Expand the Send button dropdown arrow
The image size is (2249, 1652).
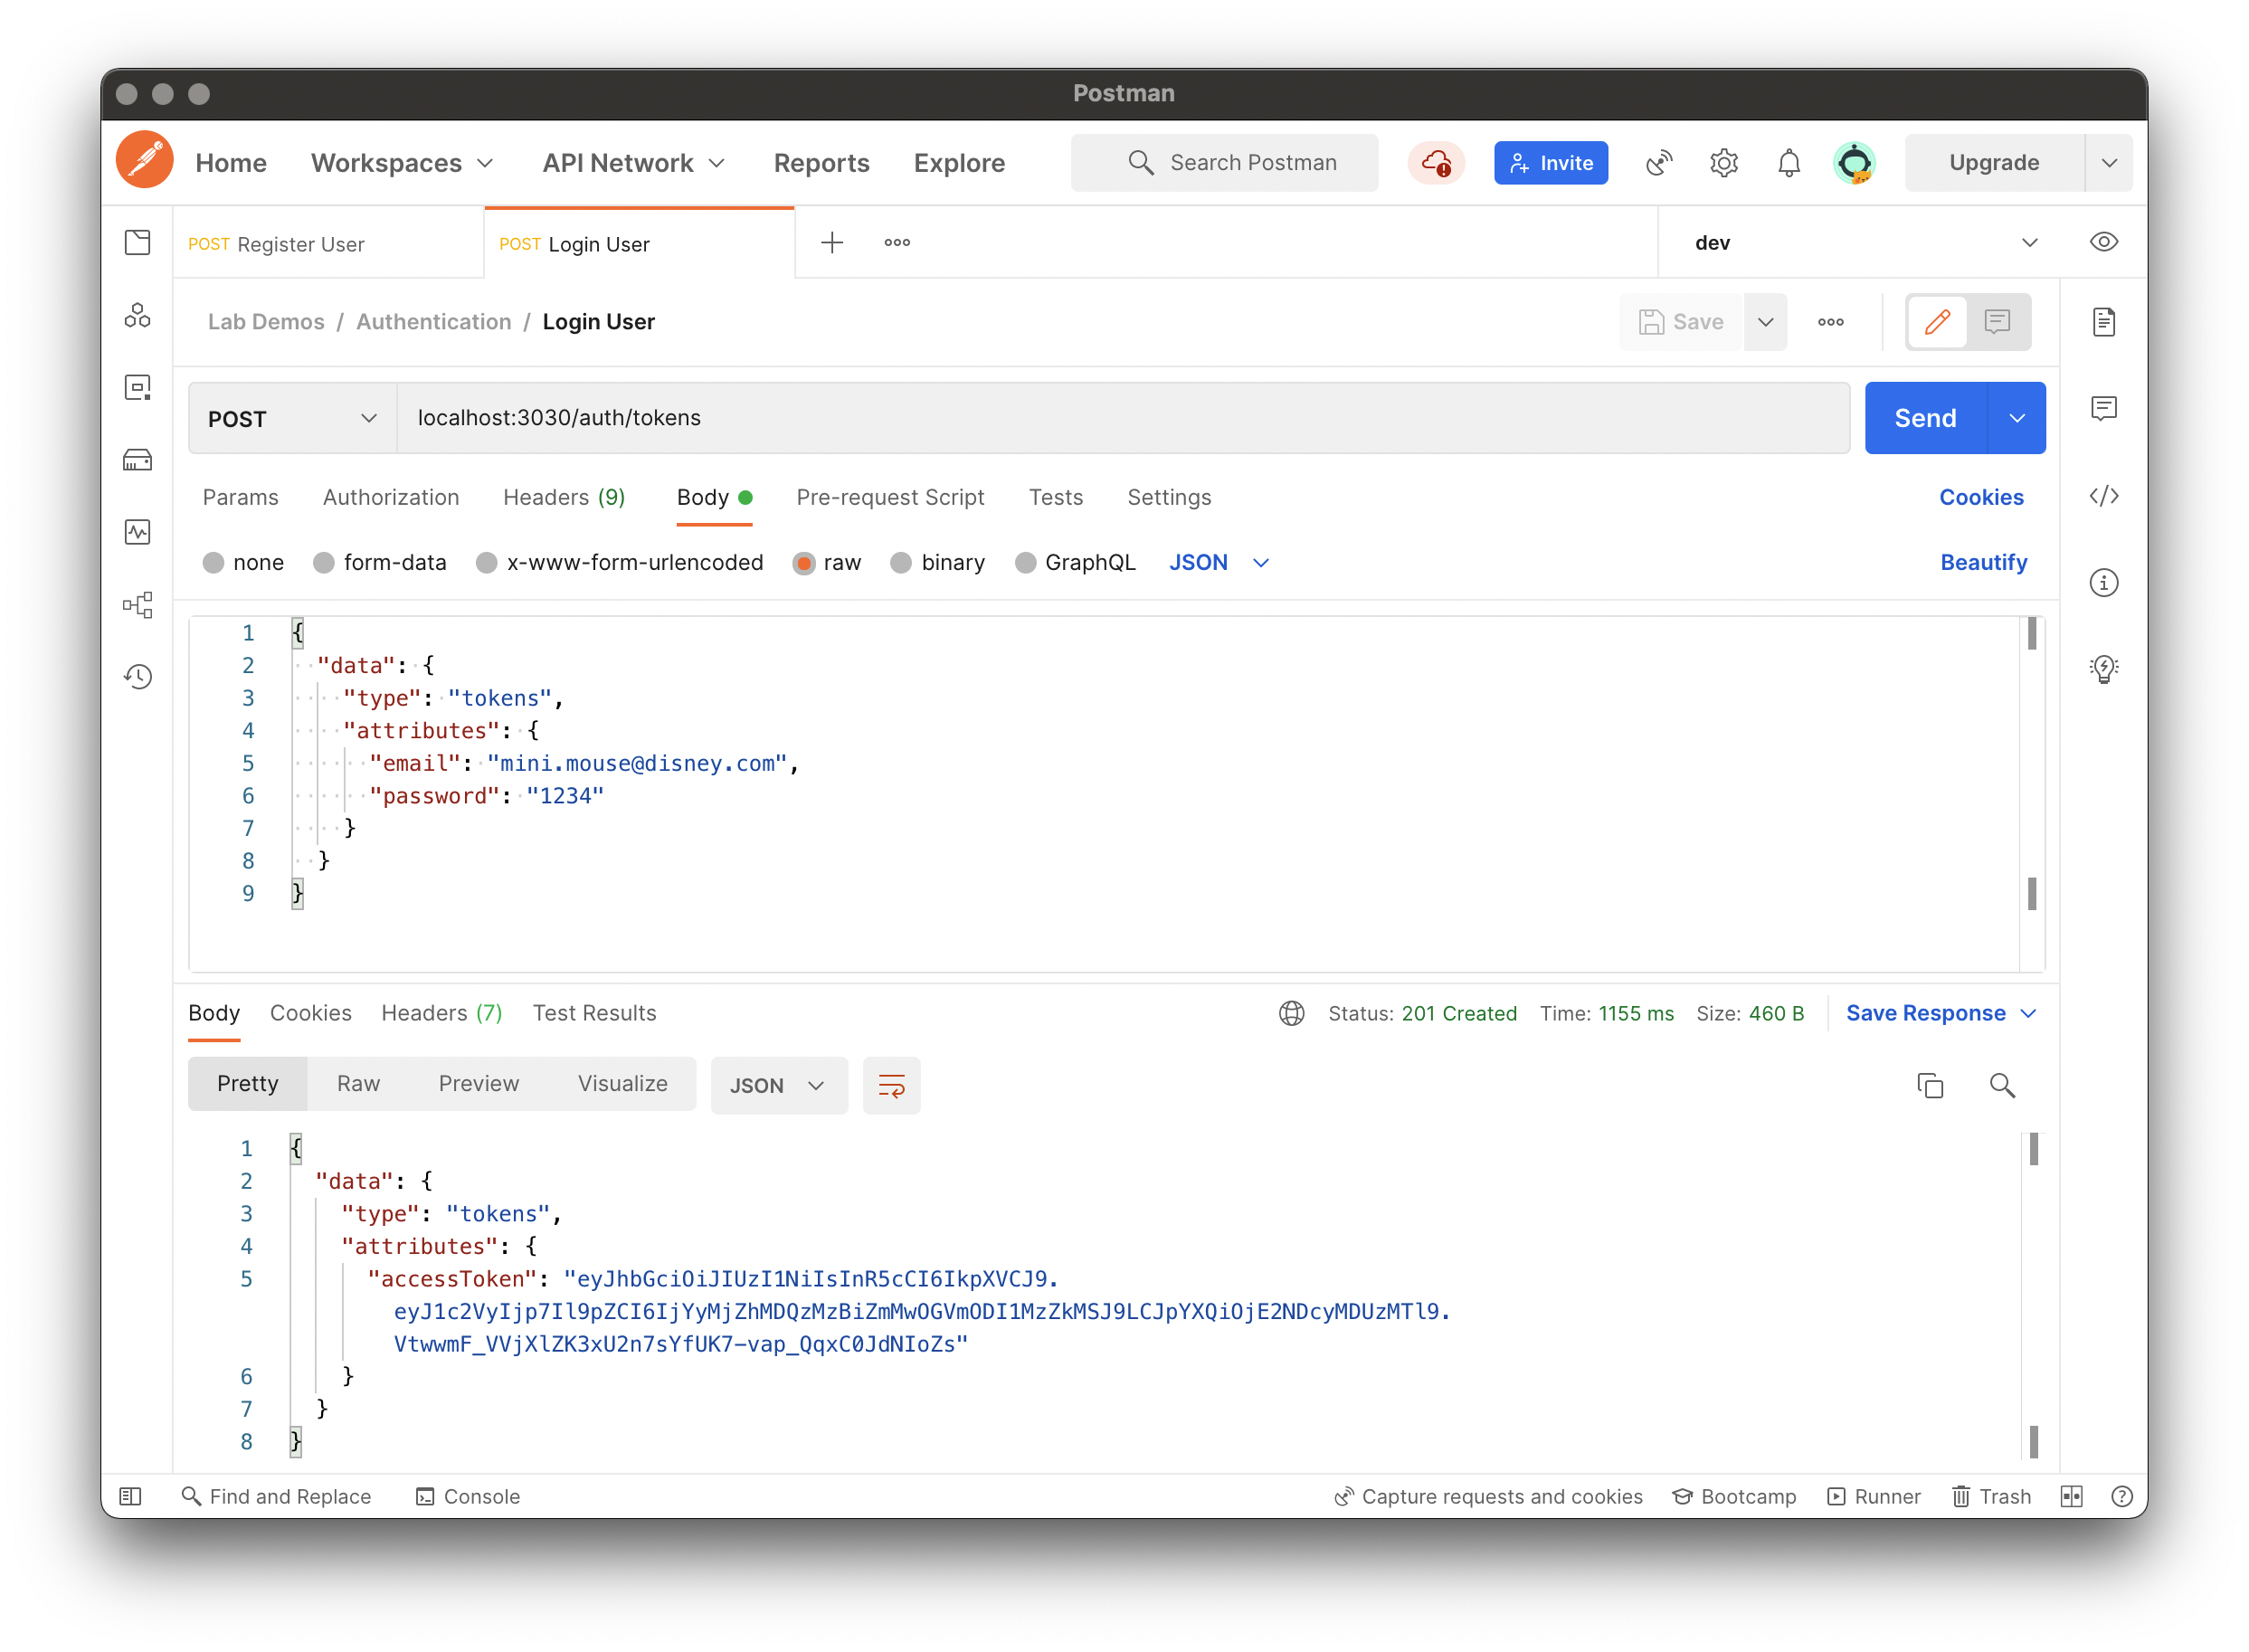point(2018,419)
